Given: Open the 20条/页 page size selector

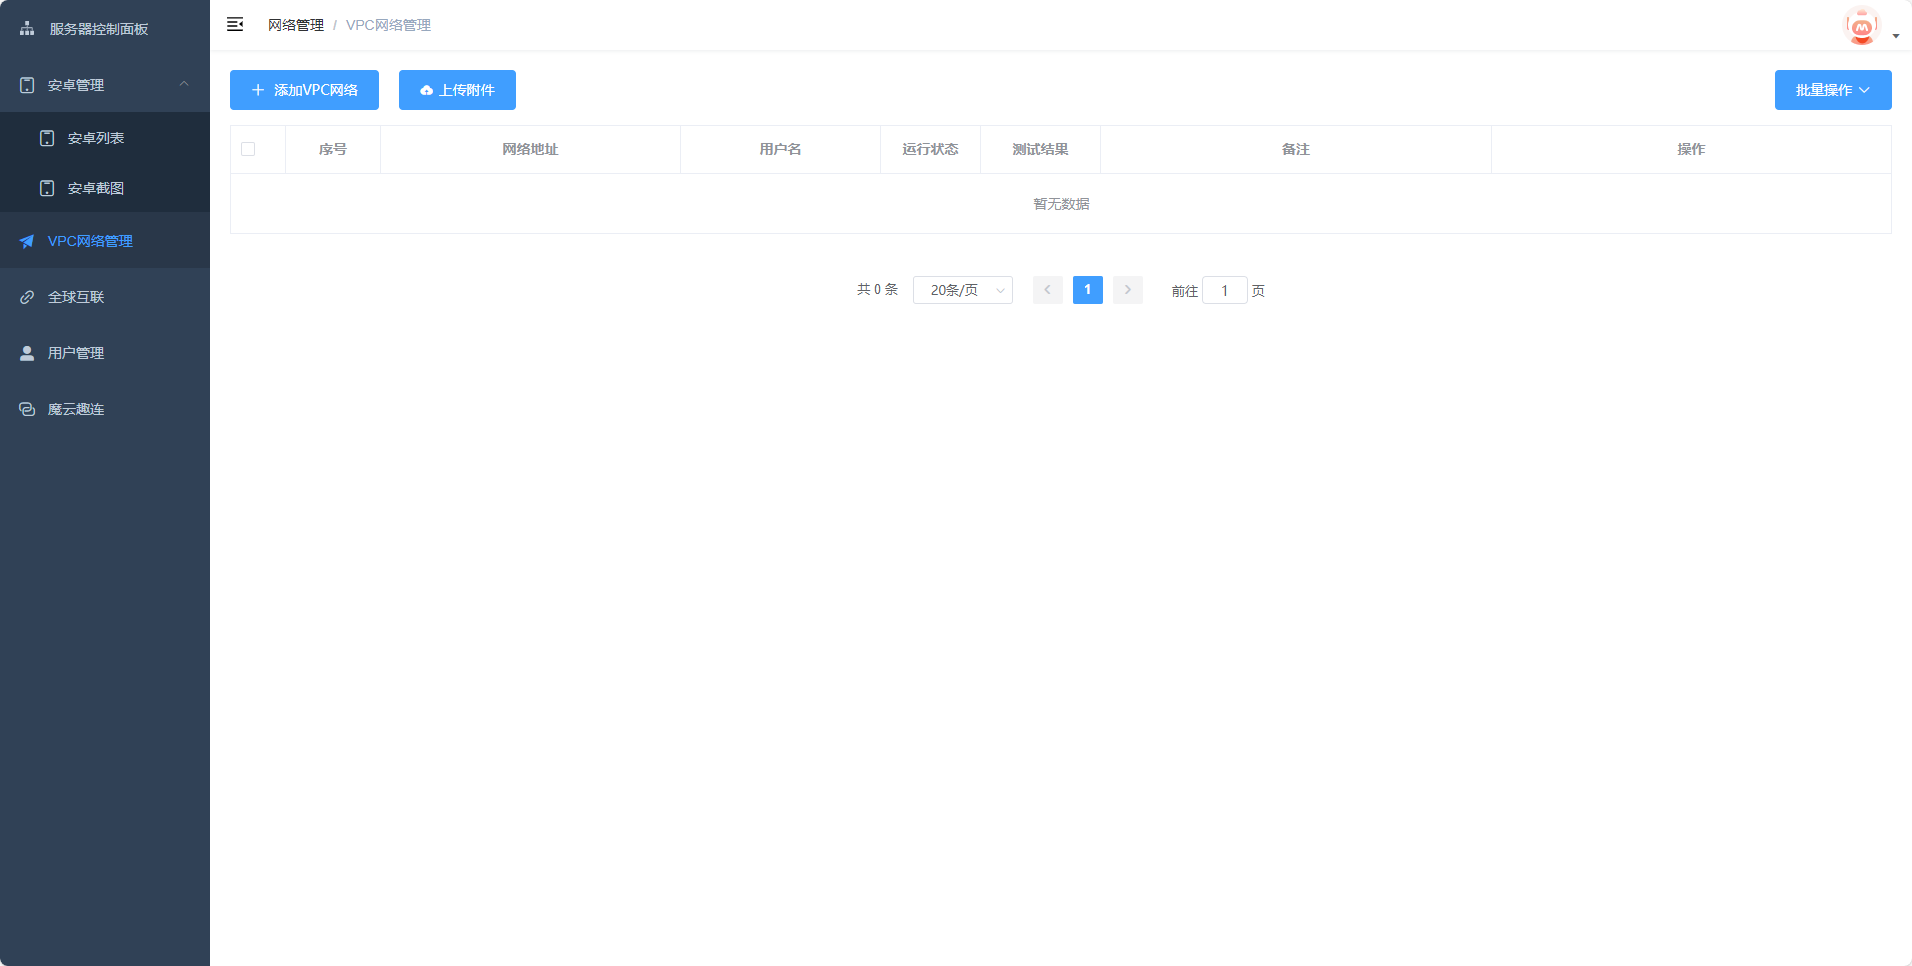Looking at the screenshot, I should pos(962,290).
